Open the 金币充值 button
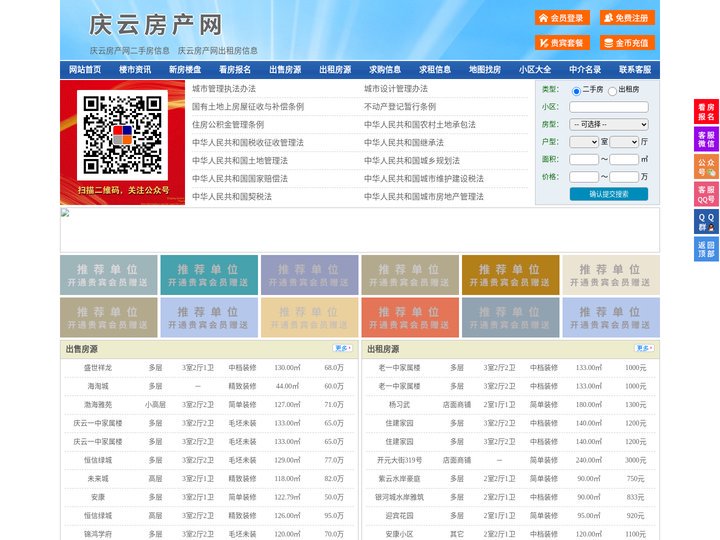Viewport: 720px width, 540px height. click(x=627, y=43)
